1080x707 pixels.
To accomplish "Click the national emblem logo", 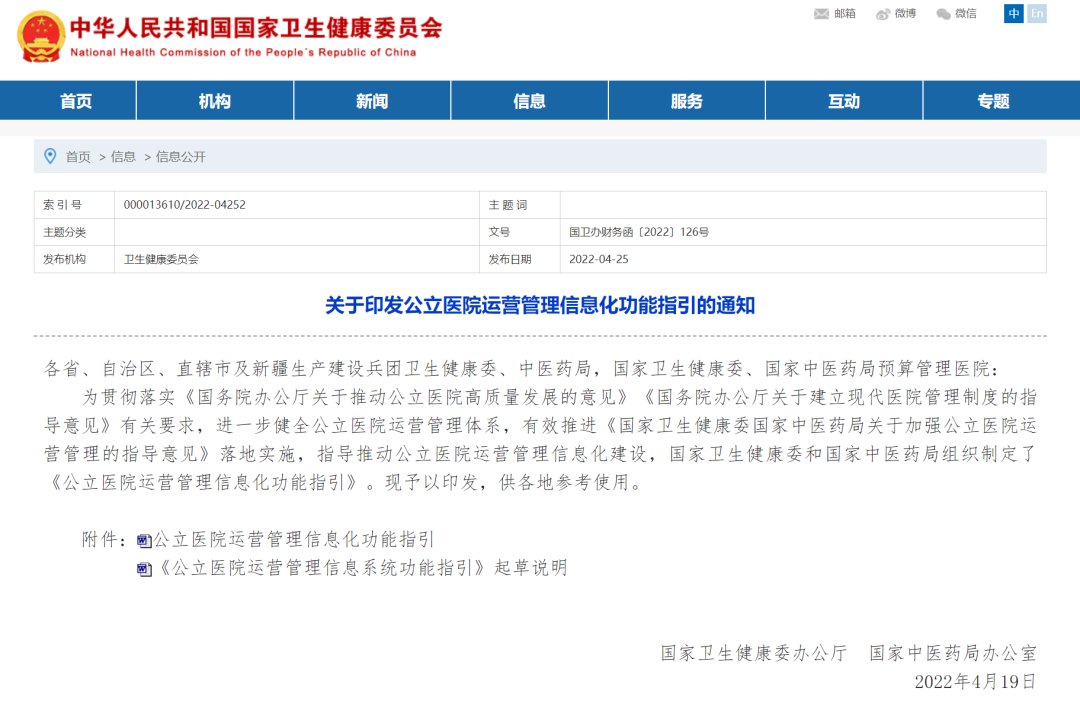I will pyautogui.click(x=41, y=36).
